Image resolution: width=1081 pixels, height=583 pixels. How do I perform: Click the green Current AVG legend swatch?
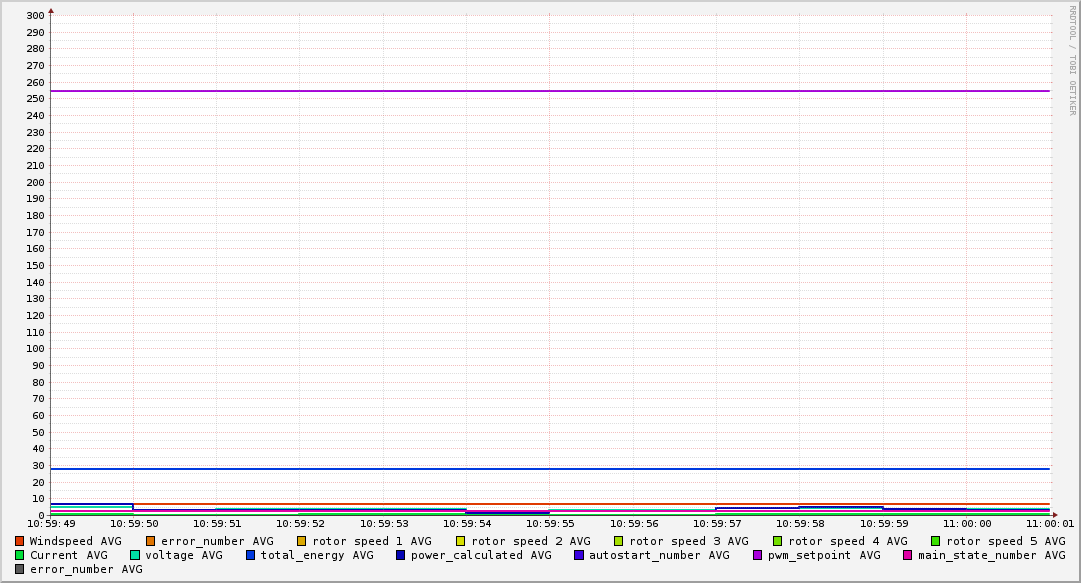[x=20, y=555]
